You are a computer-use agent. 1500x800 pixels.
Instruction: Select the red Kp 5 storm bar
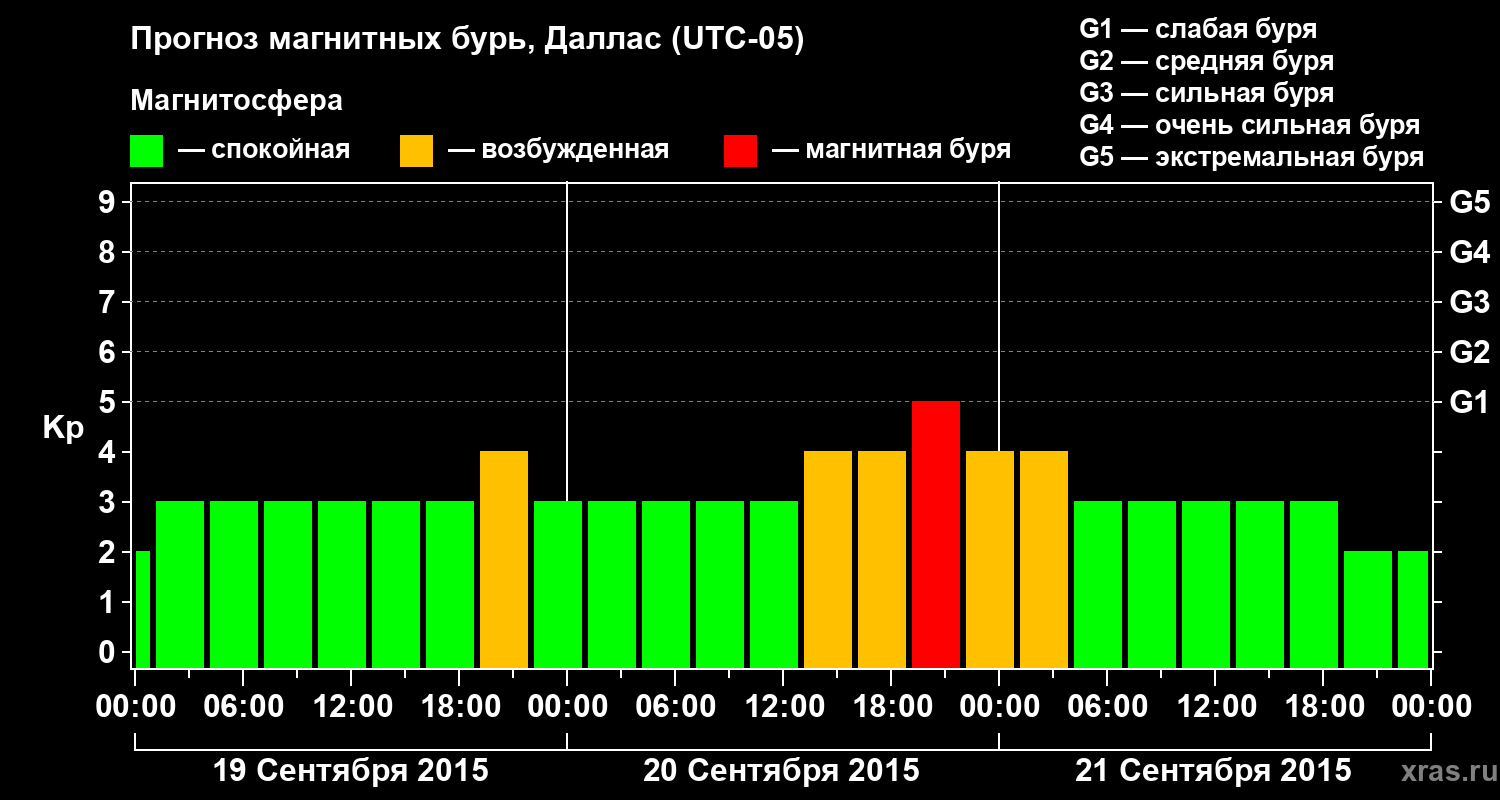click(x=936, y=535)
